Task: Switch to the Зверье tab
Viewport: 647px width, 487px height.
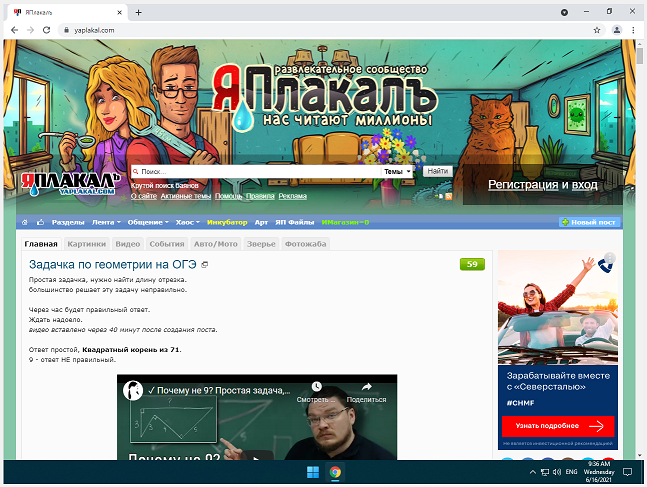Action: click(x=261, y=244)
